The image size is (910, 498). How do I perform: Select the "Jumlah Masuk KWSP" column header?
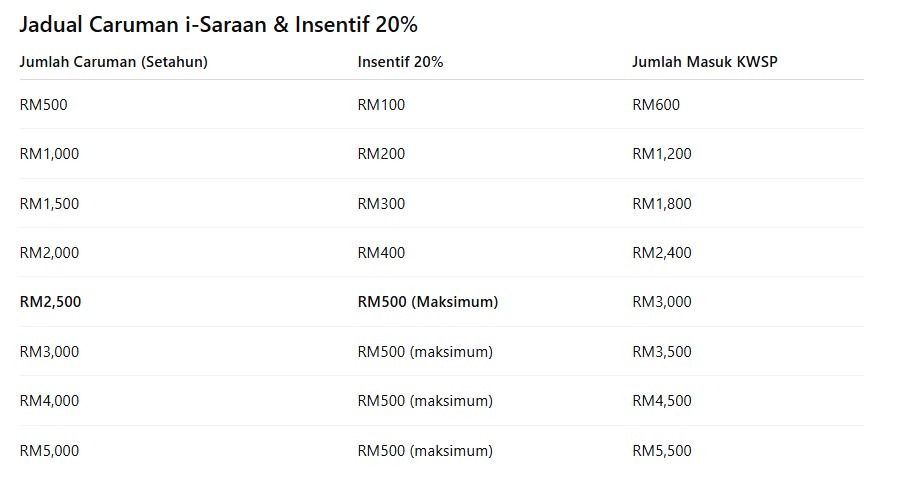pos(704,62)
